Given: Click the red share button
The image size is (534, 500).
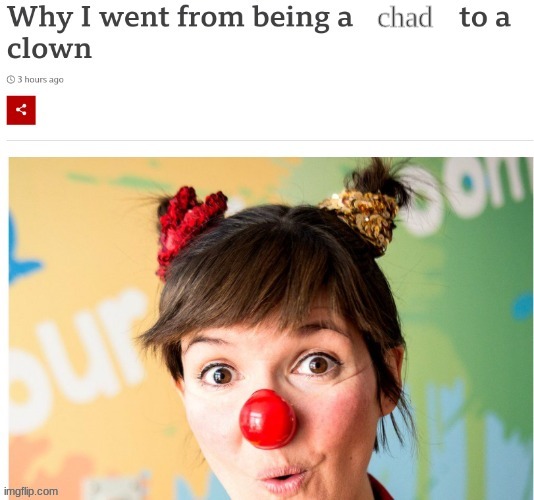Looking at the screenshot, I should pyautogui.click(x=21, y=110).
